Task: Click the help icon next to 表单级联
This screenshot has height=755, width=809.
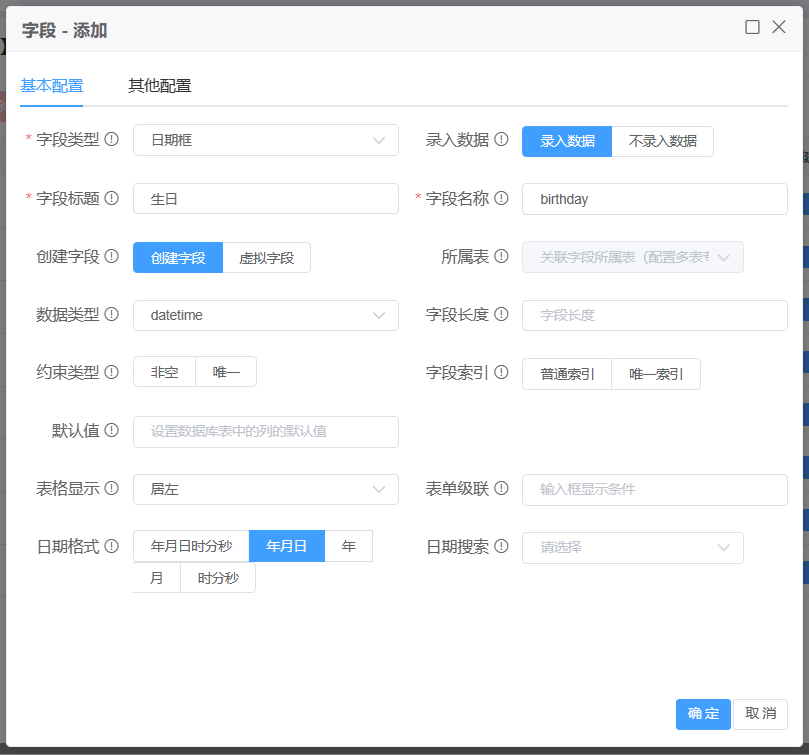Action: click(501, 488)
